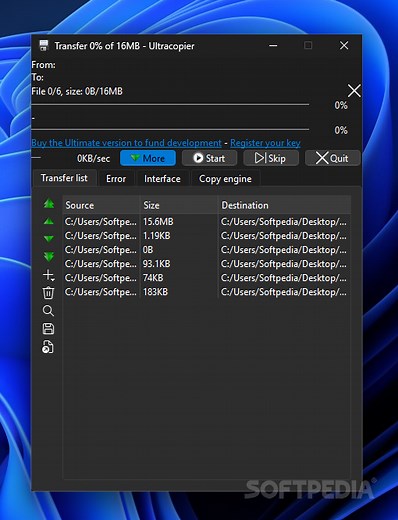Select the row with size 1.19KB
The image size is (398, 520).
click(207, 236)
